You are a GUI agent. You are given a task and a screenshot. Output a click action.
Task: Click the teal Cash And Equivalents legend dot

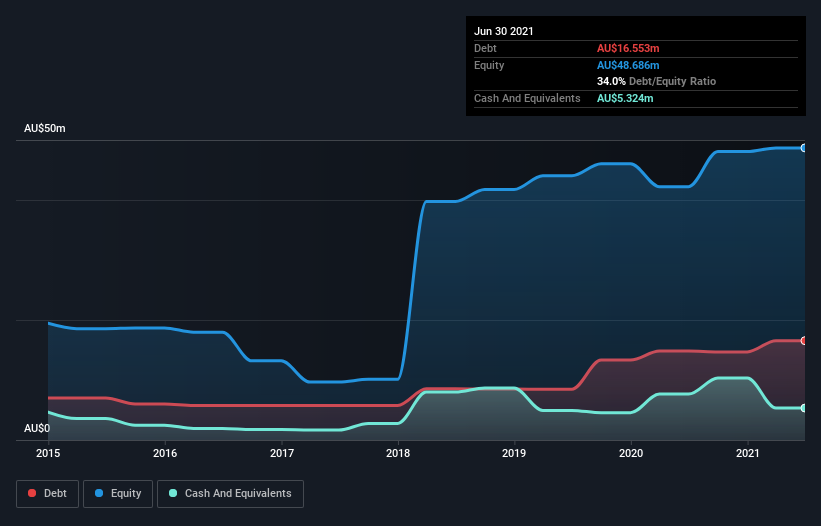[x=173, y=493]
